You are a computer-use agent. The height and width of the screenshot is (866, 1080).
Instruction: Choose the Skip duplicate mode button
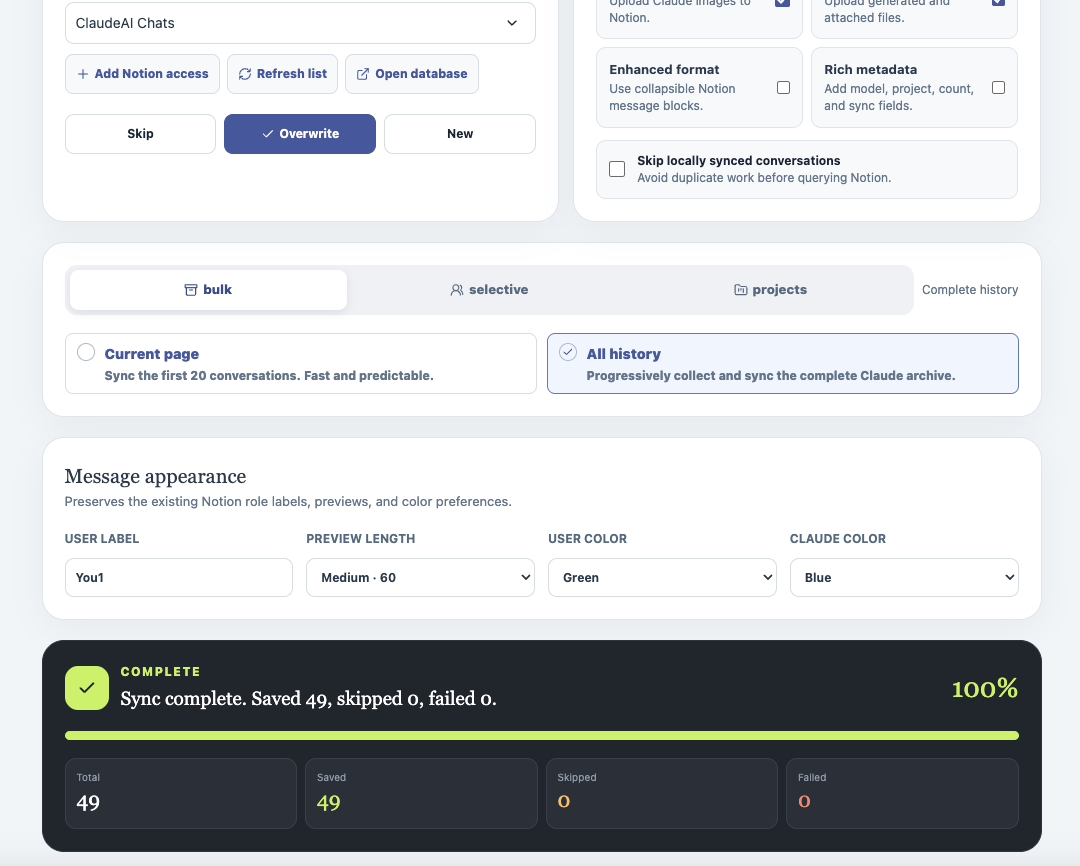click(x=141, y=134)
